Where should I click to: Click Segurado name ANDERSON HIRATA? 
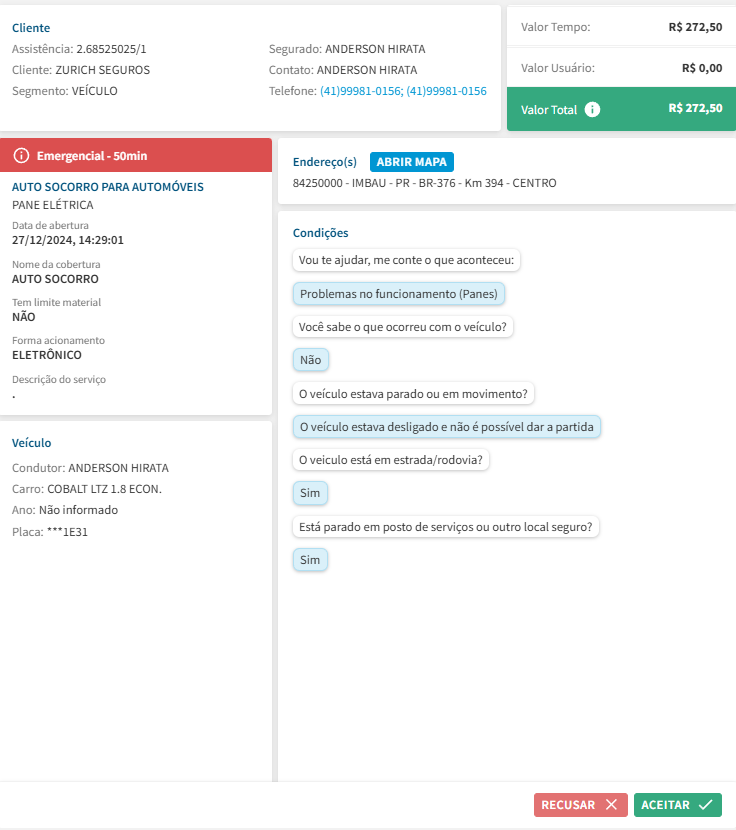coord(375,49)
